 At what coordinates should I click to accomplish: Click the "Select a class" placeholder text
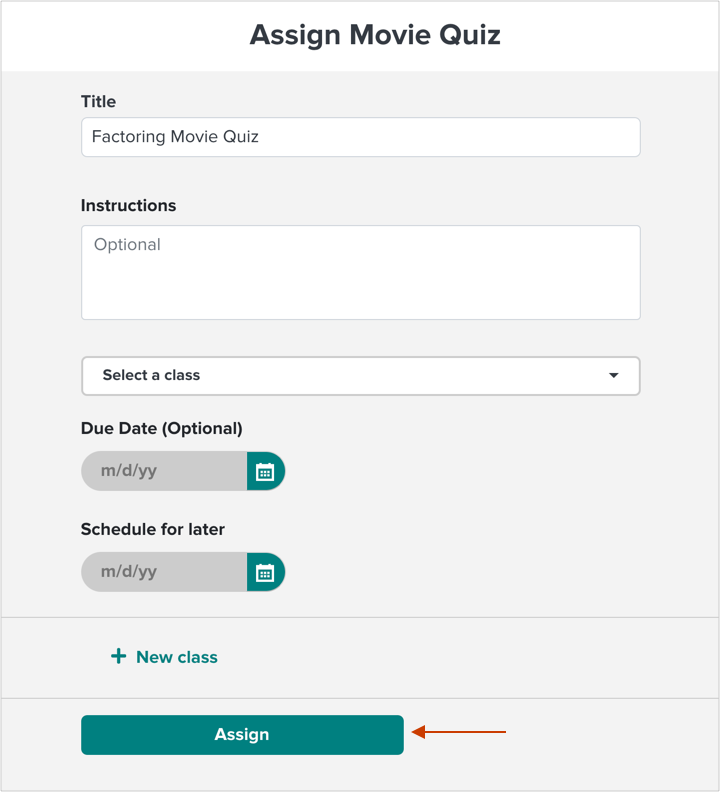151,375
